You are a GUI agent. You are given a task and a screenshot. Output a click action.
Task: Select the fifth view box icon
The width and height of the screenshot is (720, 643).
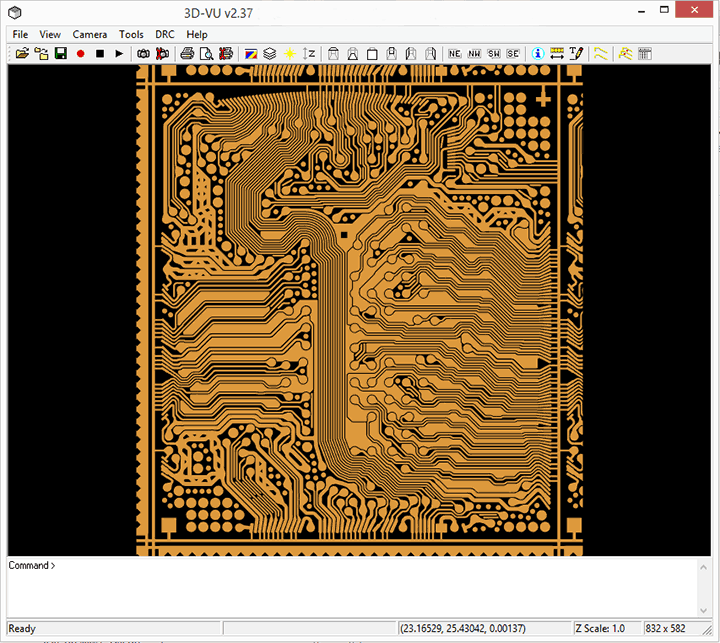411,54
